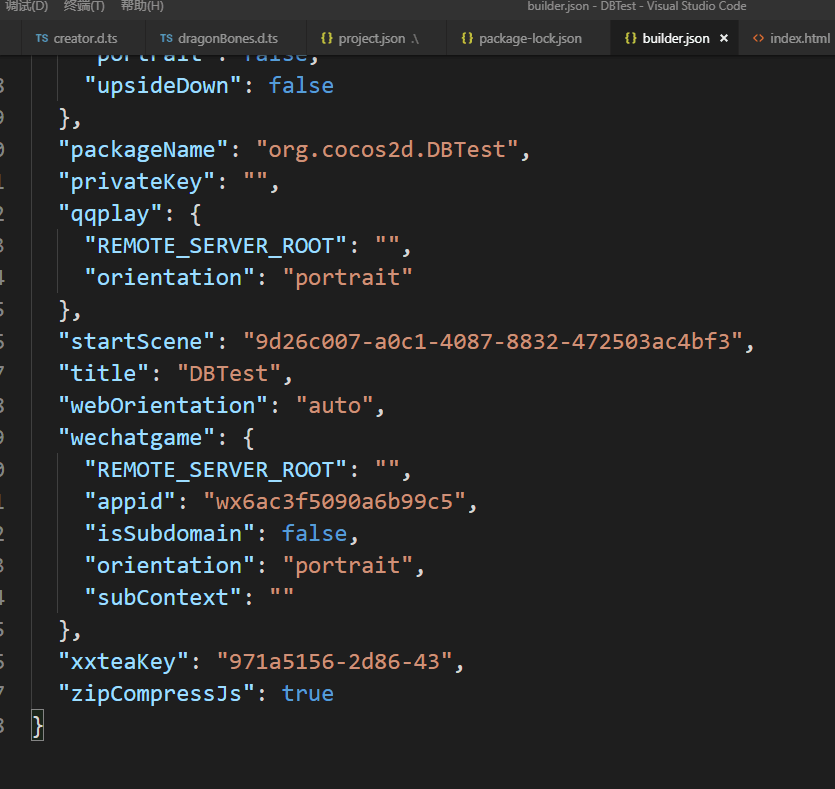Select the project.json tab
The height and width of the screenshot is (789, 835).
(372, 39)
